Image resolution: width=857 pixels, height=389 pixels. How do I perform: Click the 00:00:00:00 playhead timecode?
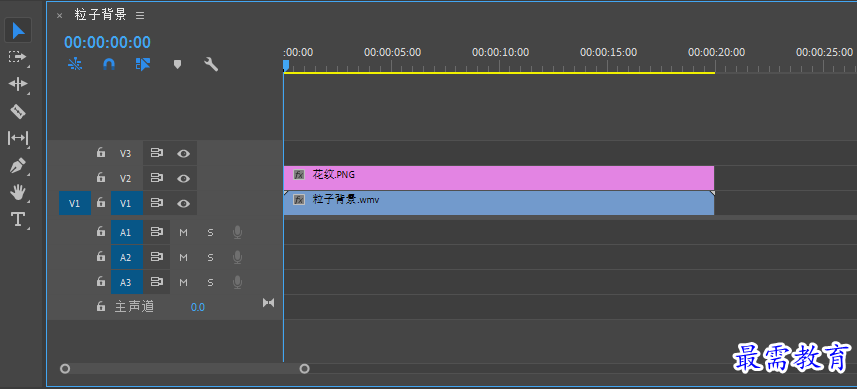107,42
